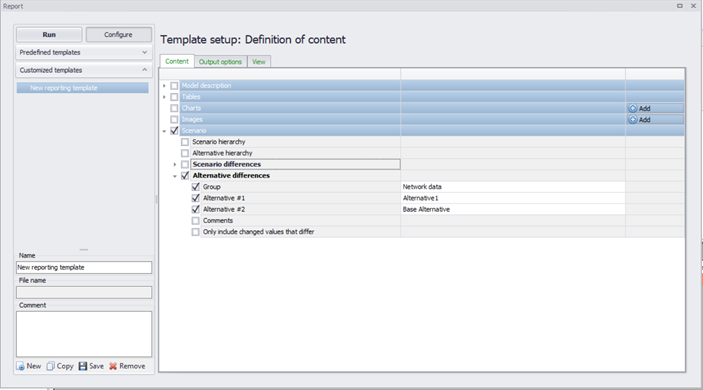This screenshot has height=390, width=703.
Task: Check the Images checkbox
Action: pos(174,120)
